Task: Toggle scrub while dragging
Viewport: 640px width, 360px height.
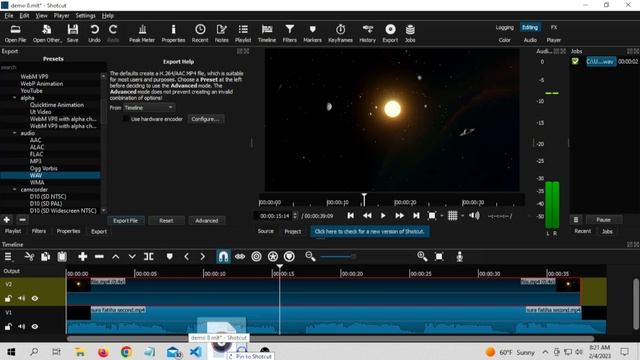Action: [240, 257]
